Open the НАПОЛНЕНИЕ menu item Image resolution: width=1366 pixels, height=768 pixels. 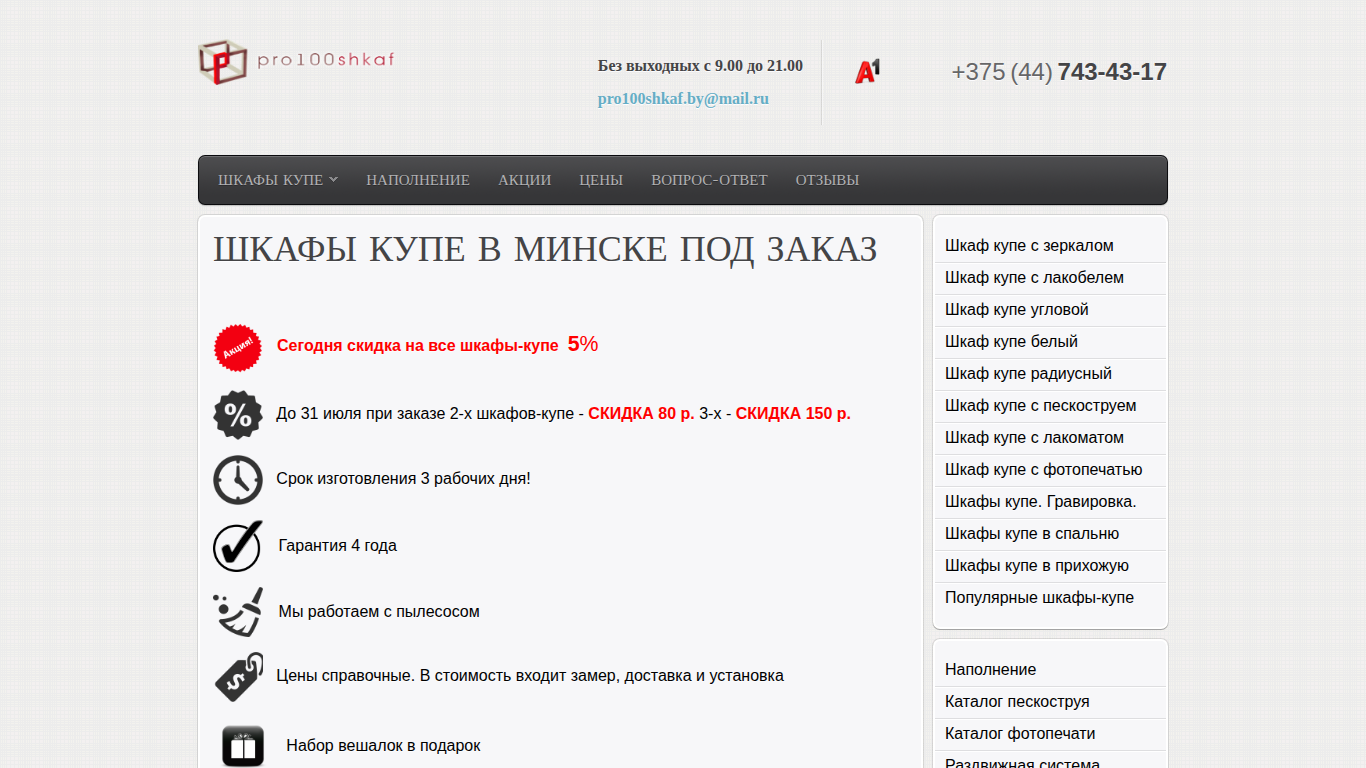point(418,180)
